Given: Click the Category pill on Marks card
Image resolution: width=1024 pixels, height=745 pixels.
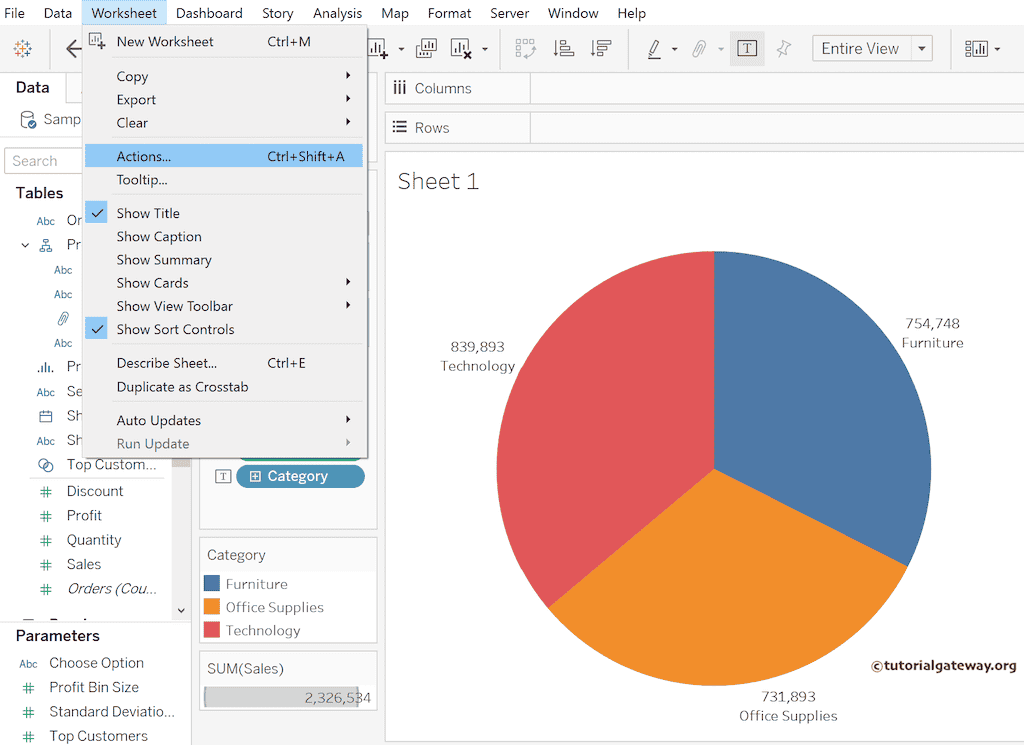Looking at the screenshot, I should point(299,476).
